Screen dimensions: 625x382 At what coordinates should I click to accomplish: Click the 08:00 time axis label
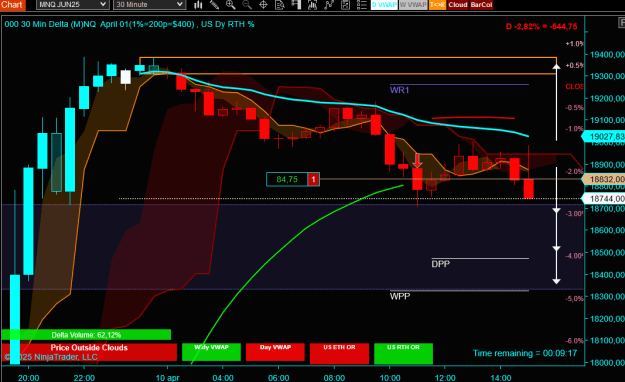(334, 378)
